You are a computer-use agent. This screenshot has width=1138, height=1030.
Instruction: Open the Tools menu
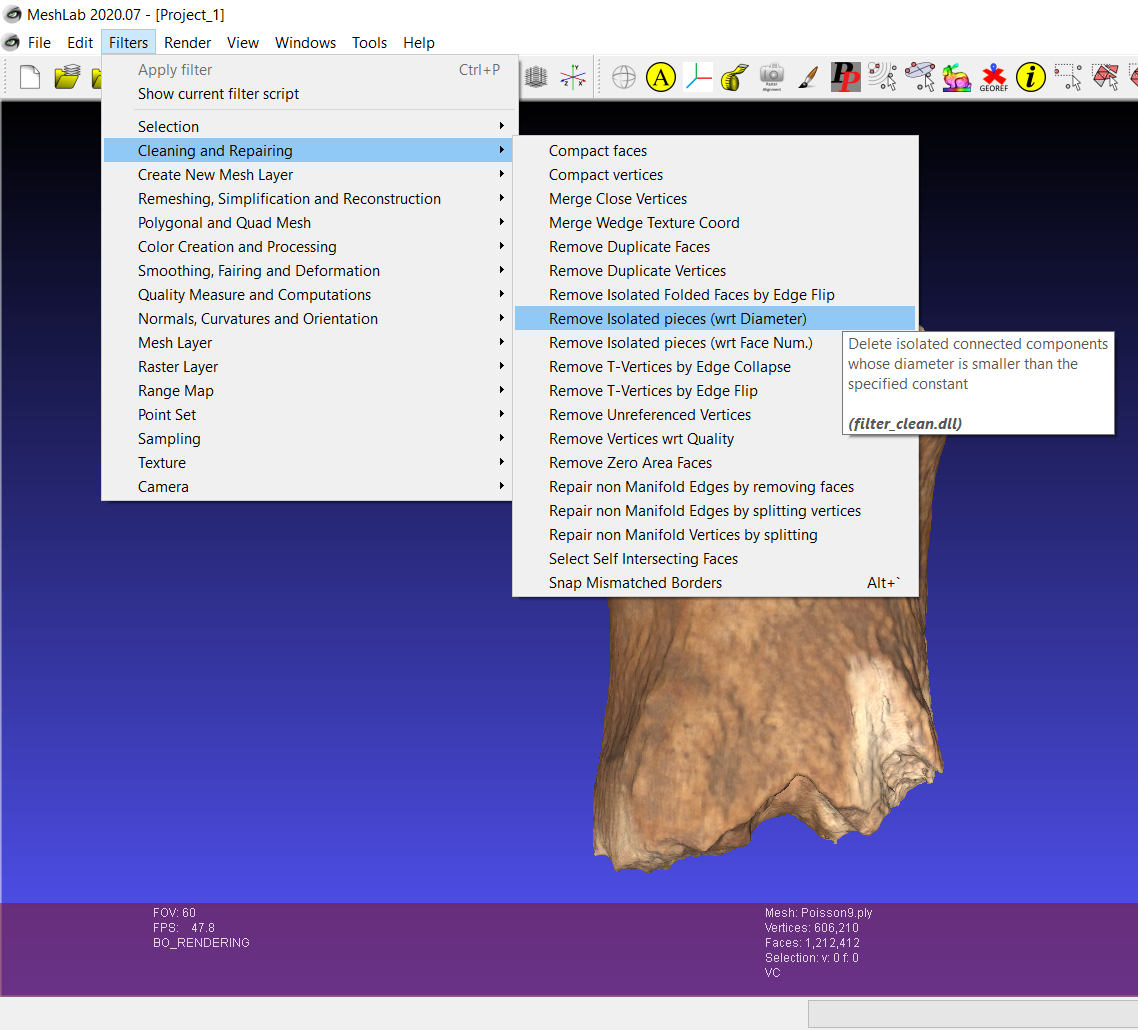(x=369, y=43)
